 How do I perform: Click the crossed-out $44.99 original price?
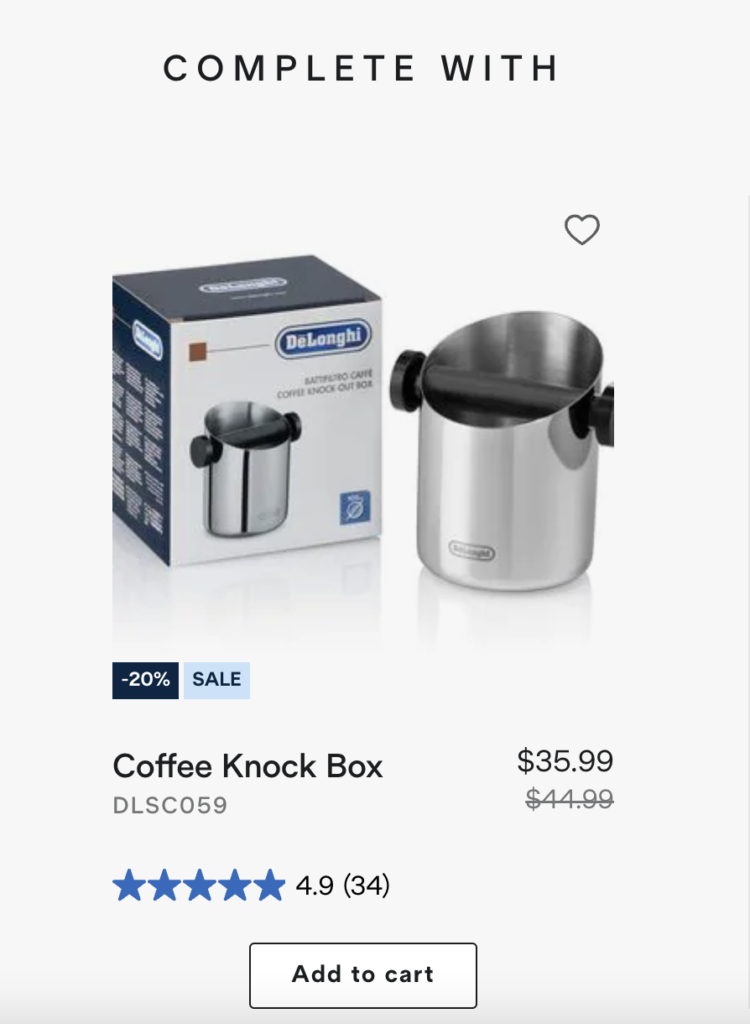[x=570, y=799]
